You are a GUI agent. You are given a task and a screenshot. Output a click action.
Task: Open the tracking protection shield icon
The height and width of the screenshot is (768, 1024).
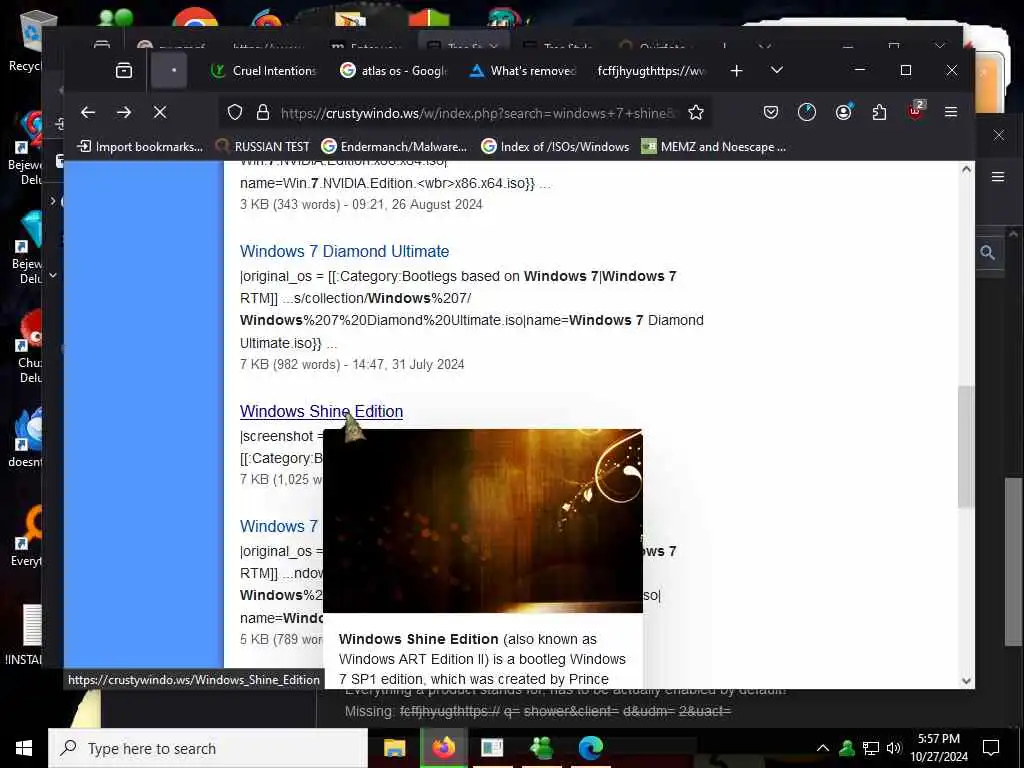click(x=235, y=113)
